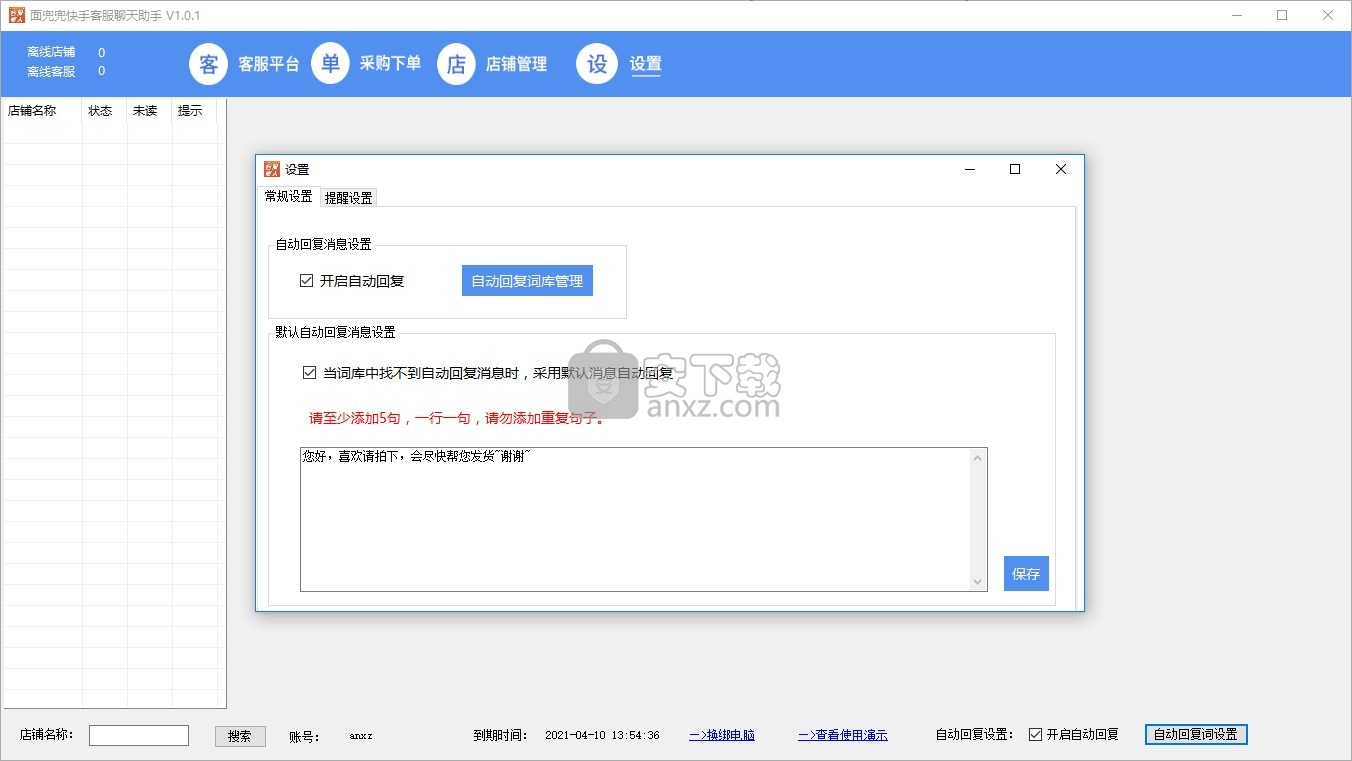
Task: Sort by the 提示 column header
Action: pos(194,111)
